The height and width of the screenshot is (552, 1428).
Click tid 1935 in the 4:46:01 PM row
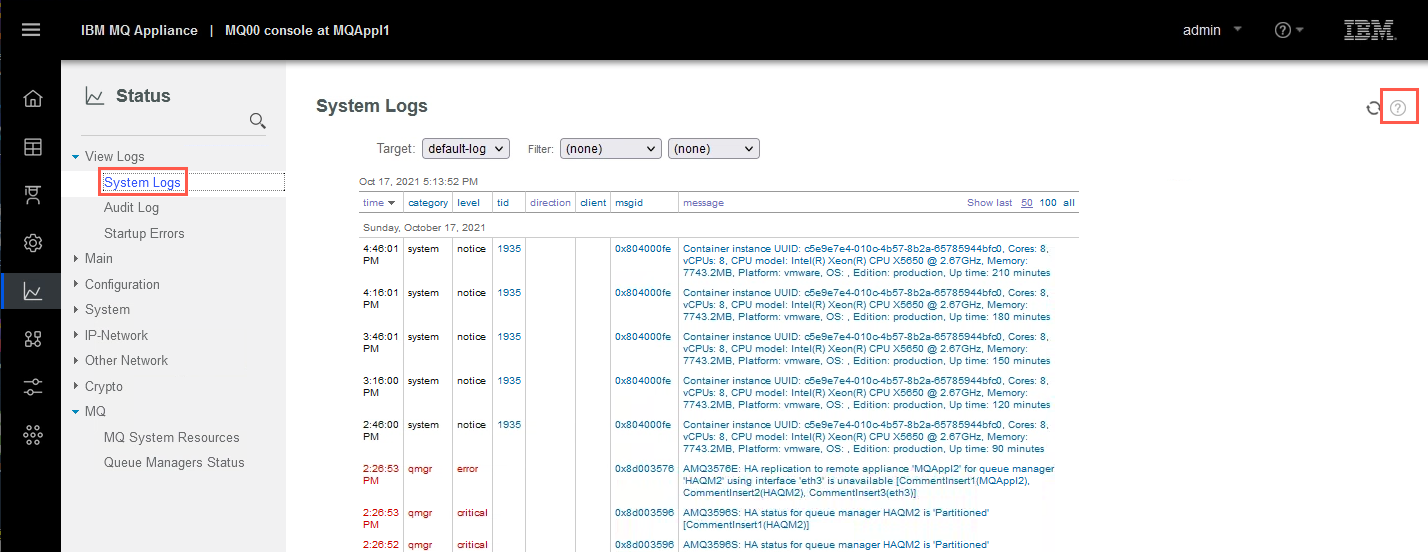click(x=509, y=249)
